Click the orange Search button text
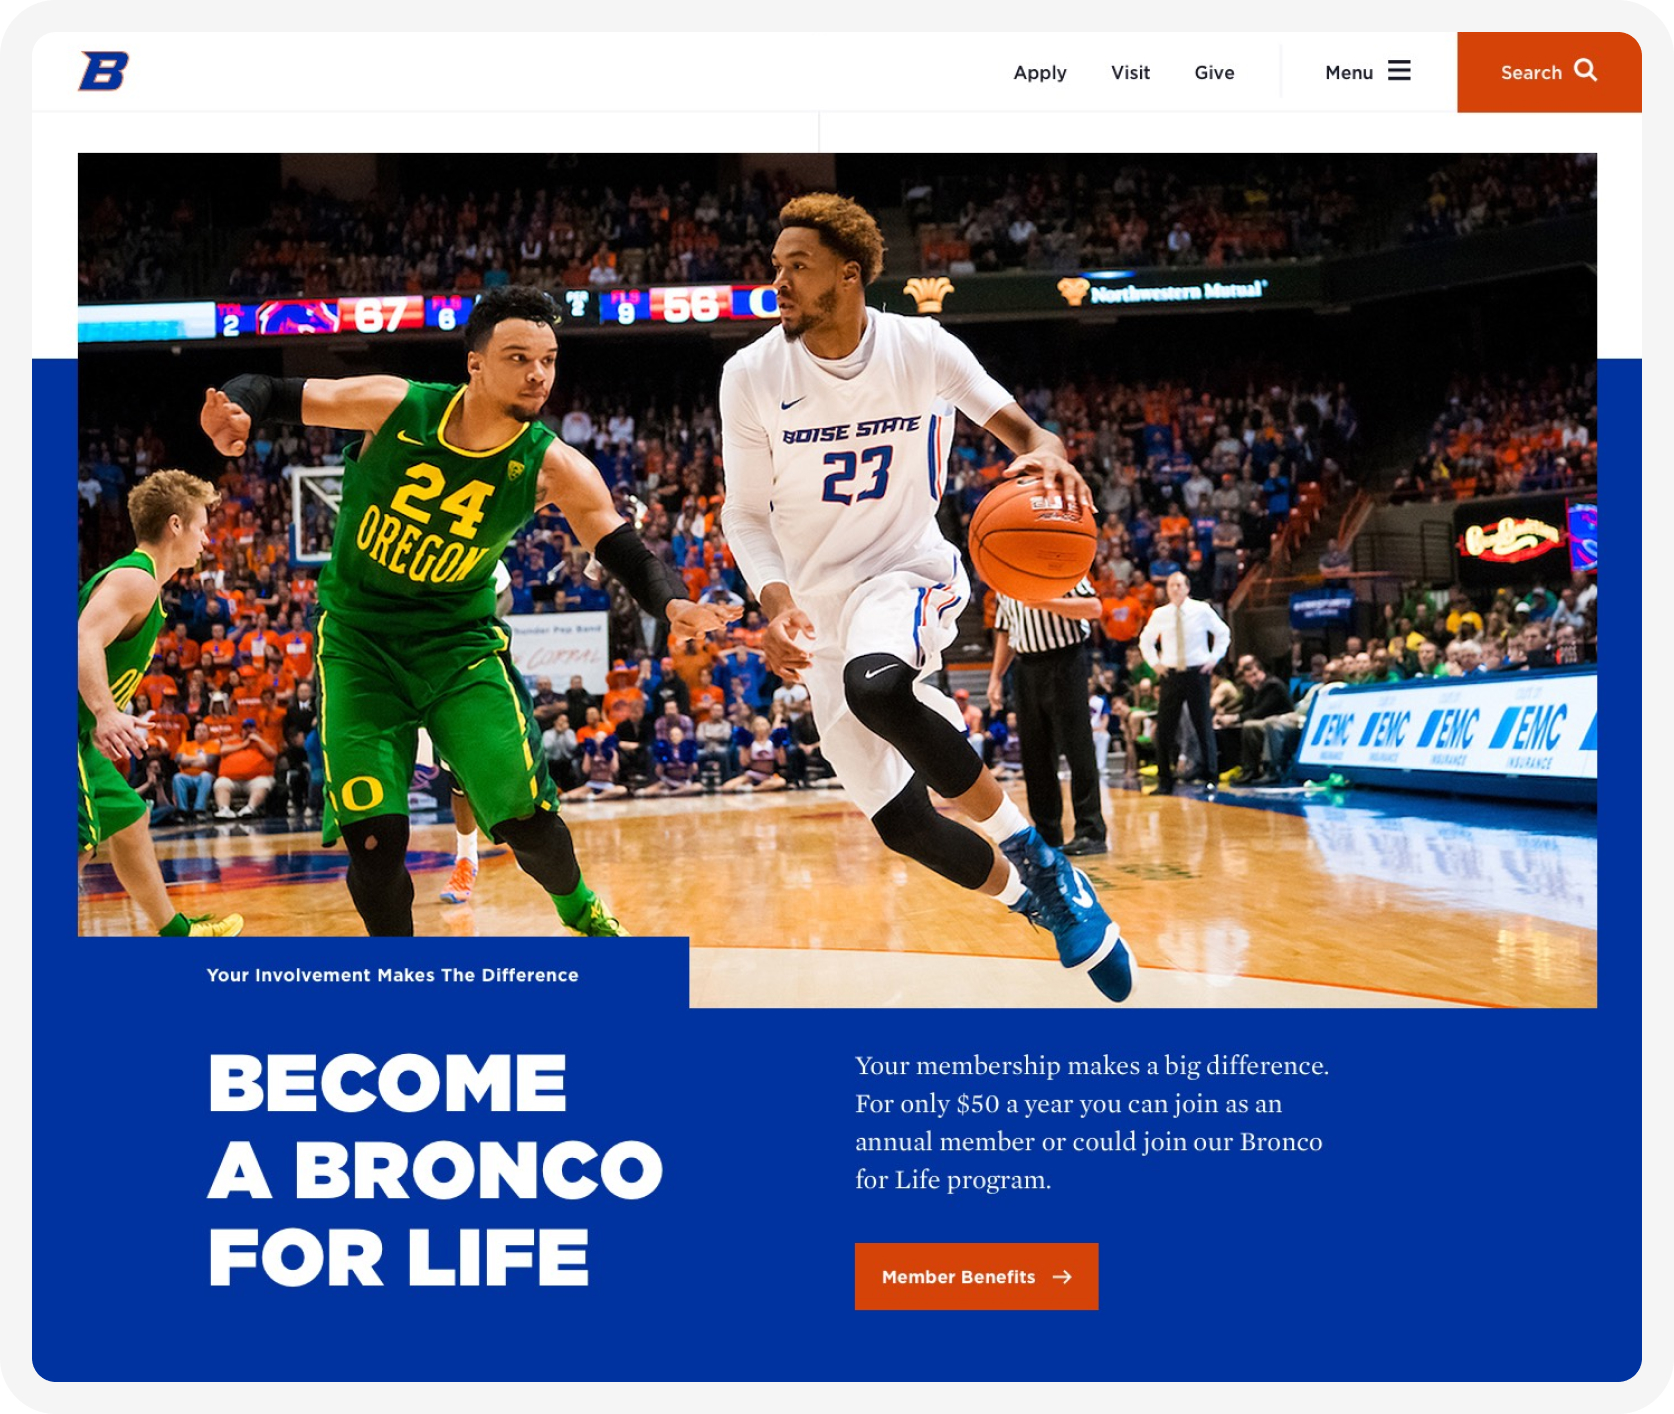Image resolution: width=1674 pixels, height=1414 pixels. click(x=1531, y=73)
